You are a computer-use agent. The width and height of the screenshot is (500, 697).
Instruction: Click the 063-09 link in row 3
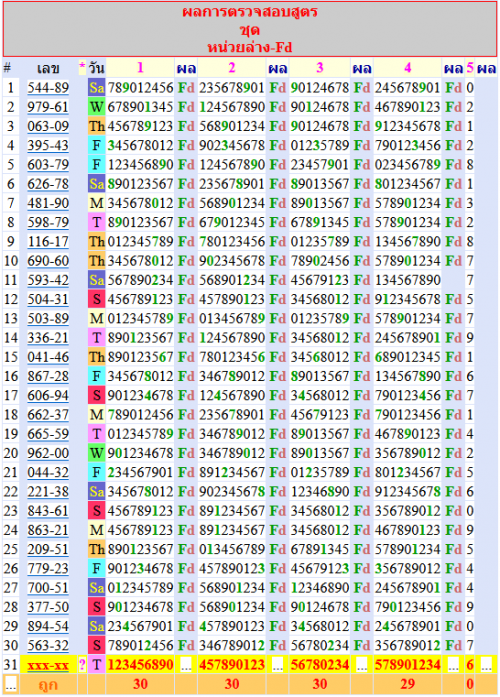coord(48,126)
